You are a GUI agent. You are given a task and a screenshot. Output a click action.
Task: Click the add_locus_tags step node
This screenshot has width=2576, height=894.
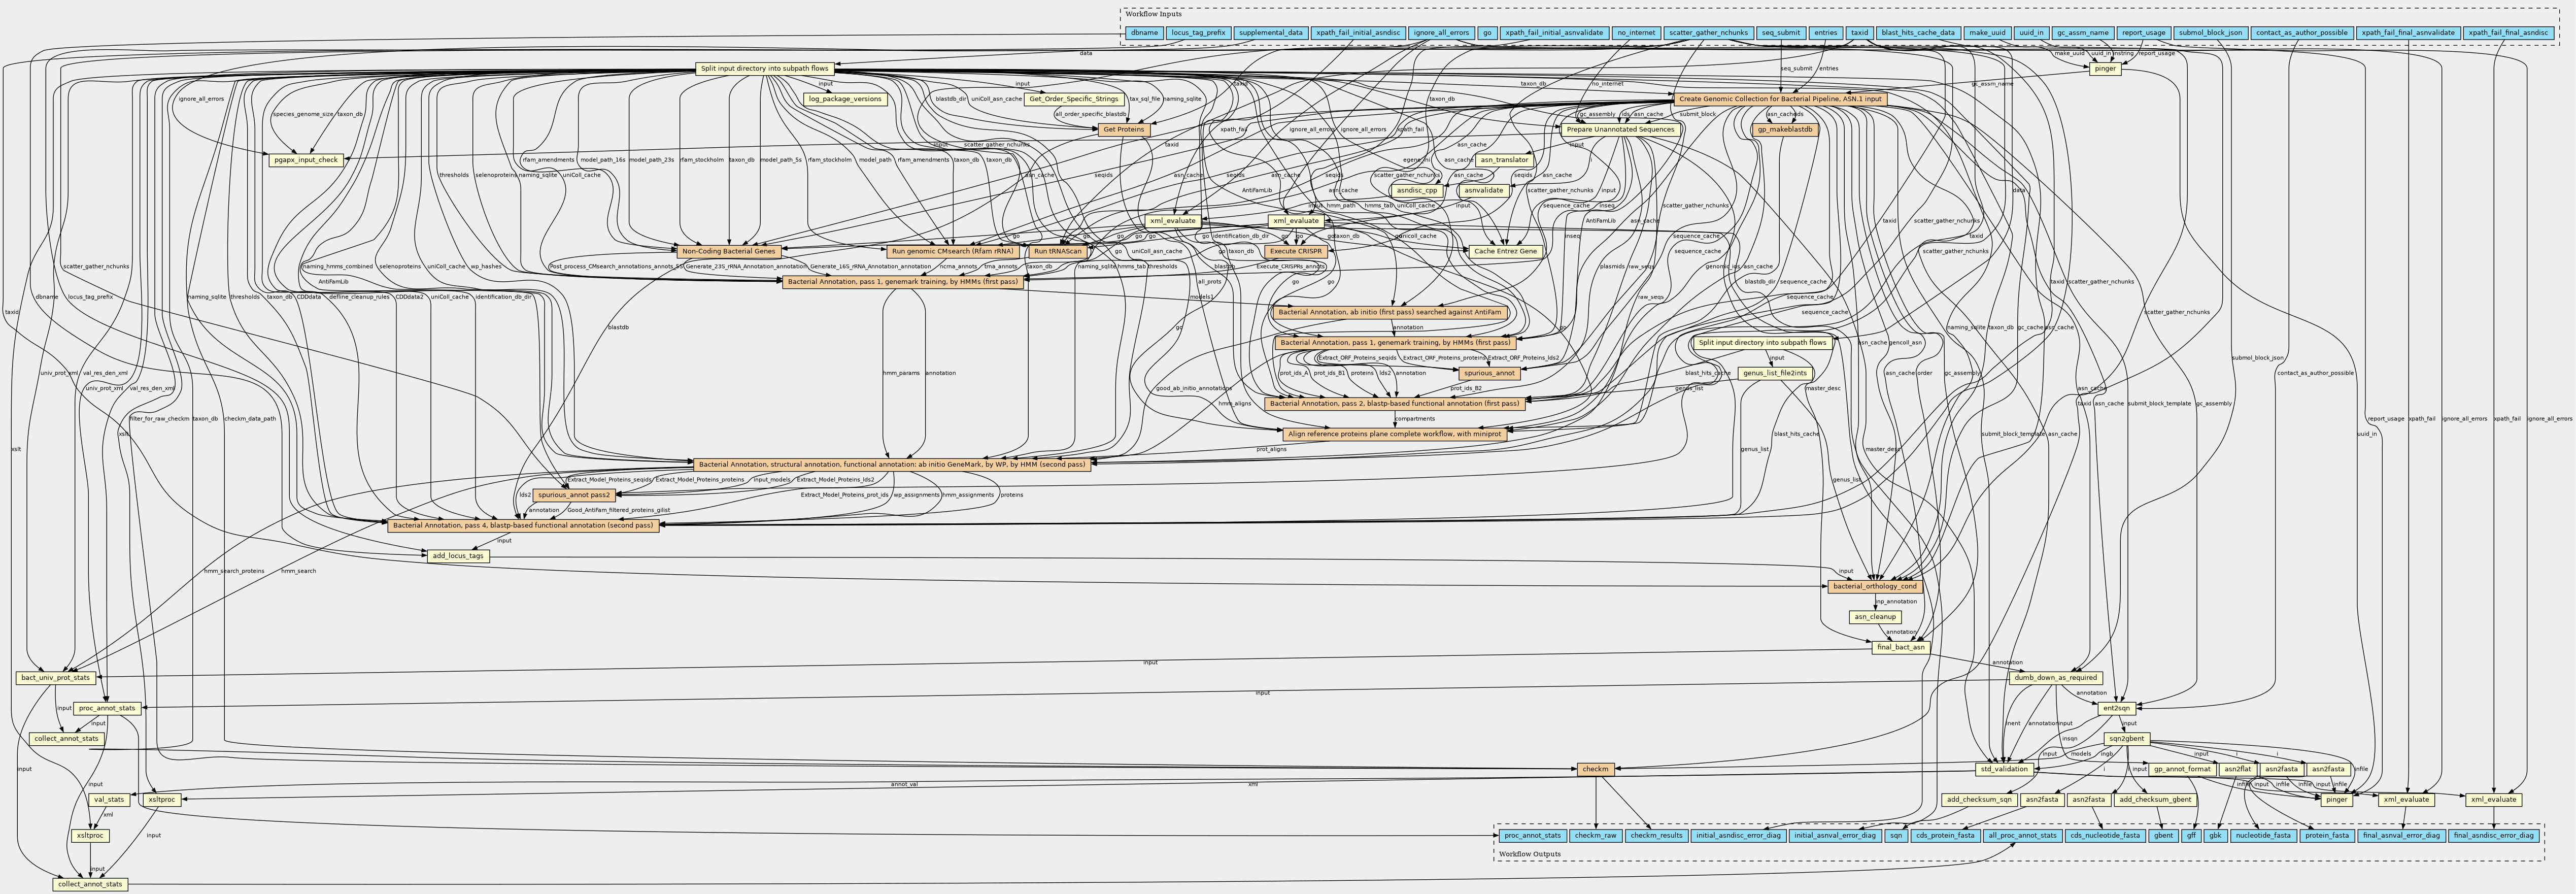[x=458, y=556]
